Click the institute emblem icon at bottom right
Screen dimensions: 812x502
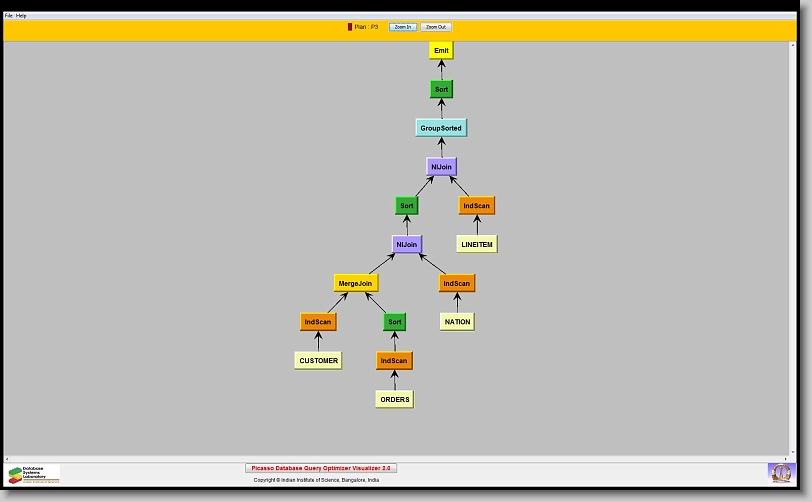(x=779, y=472)
